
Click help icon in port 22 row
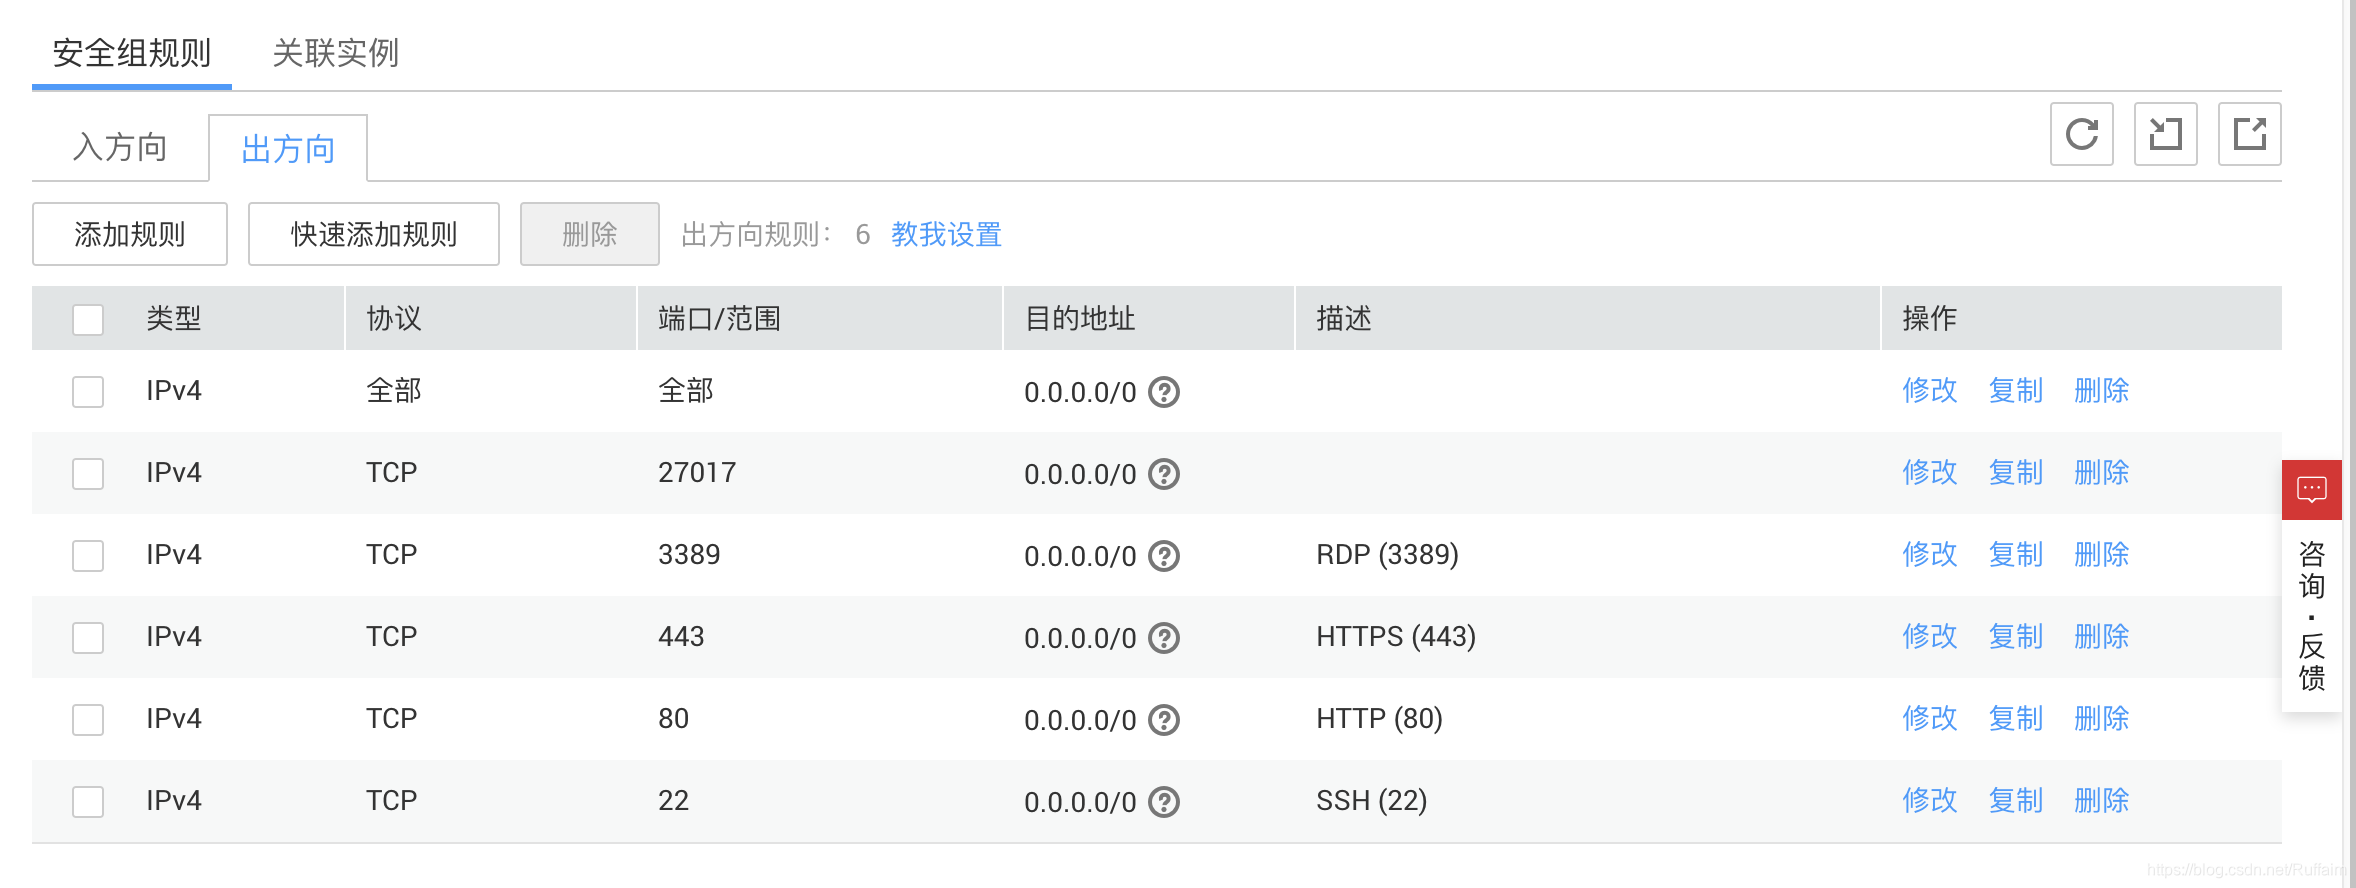pyautogui.click(x=1164, y=802)
